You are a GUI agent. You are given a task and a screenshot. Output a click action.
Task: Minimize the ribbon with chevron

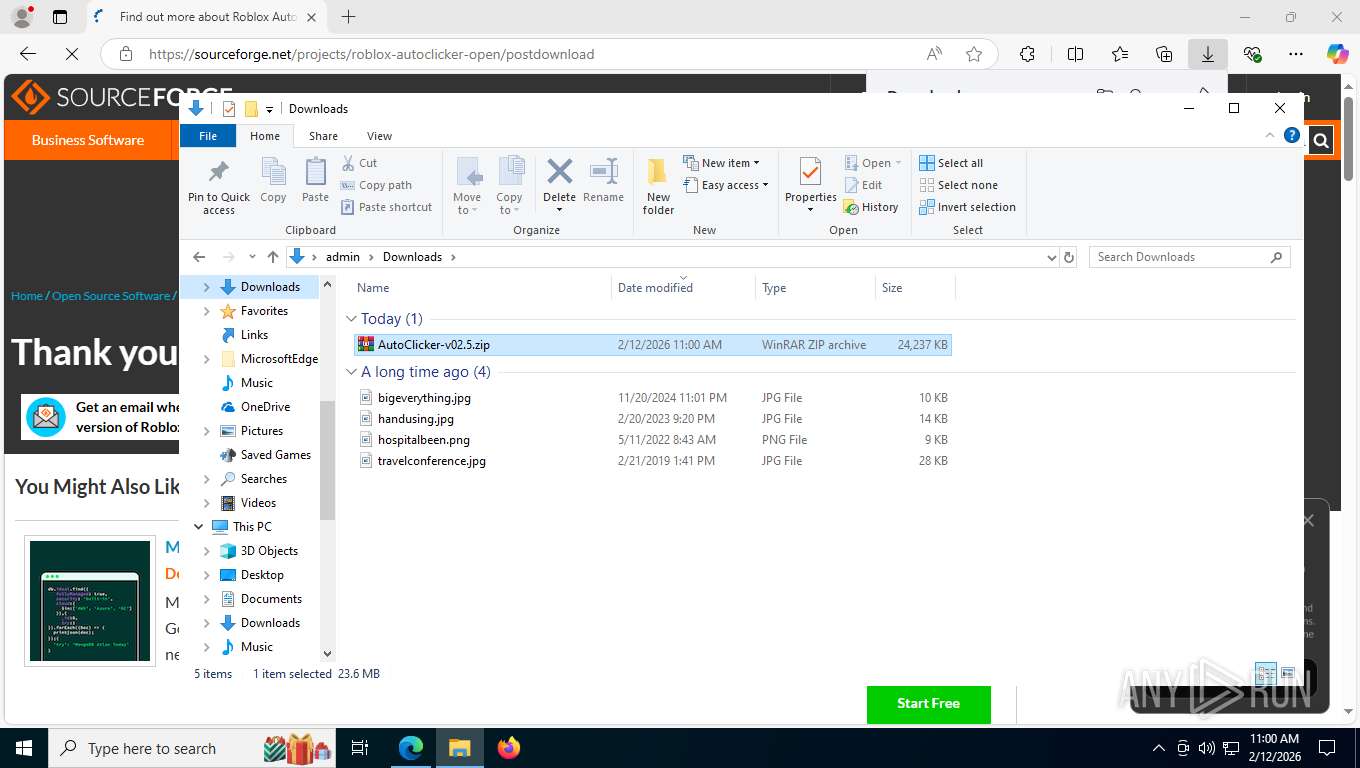pos(1270,136)
